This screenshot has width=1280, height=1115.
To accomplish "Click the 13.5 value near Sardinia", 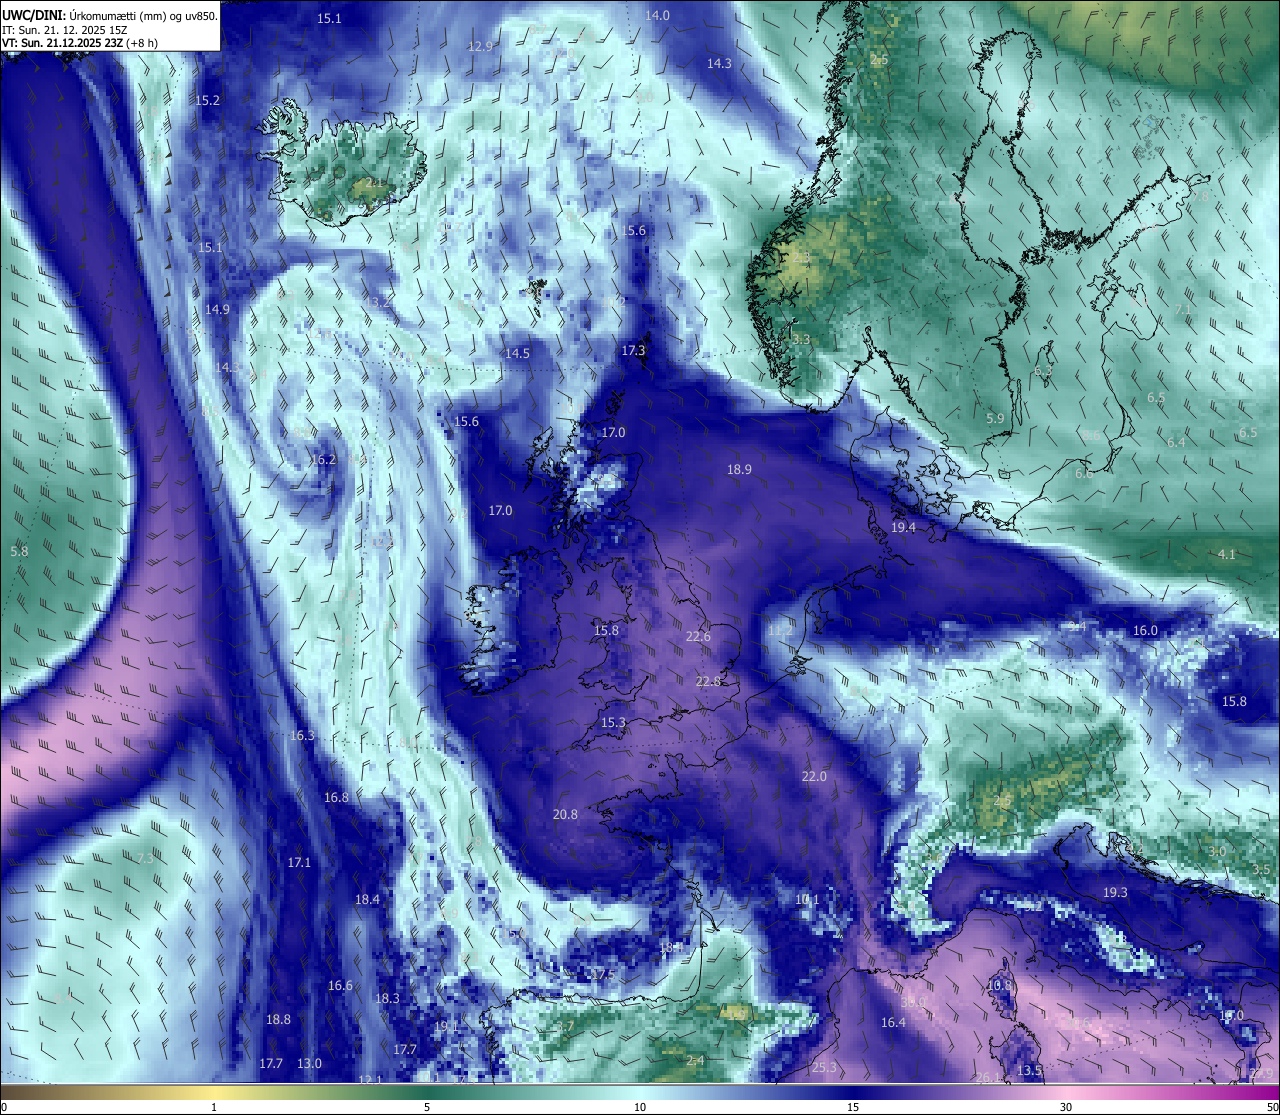I will click(x=1029, y=1070).
